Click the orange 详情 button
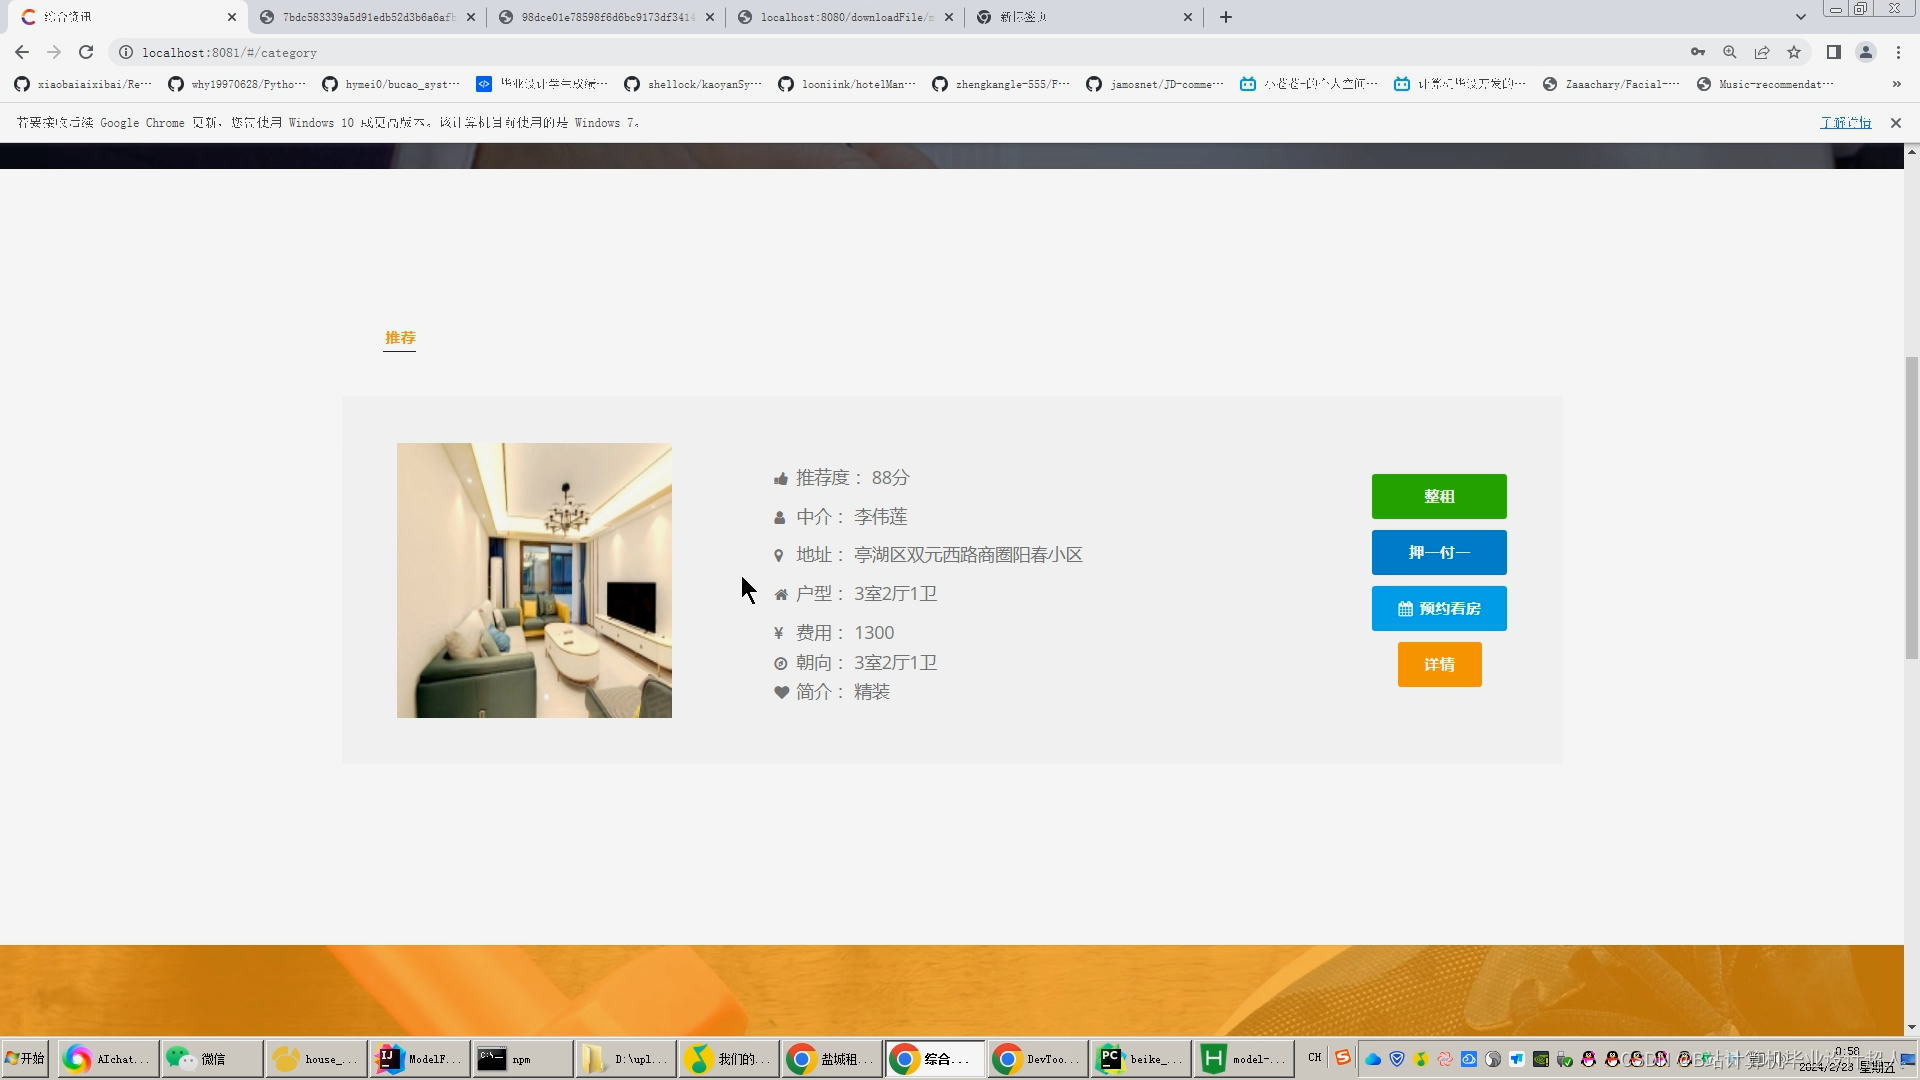This screenshot has width=1920, height=1080. [1439, 664]
